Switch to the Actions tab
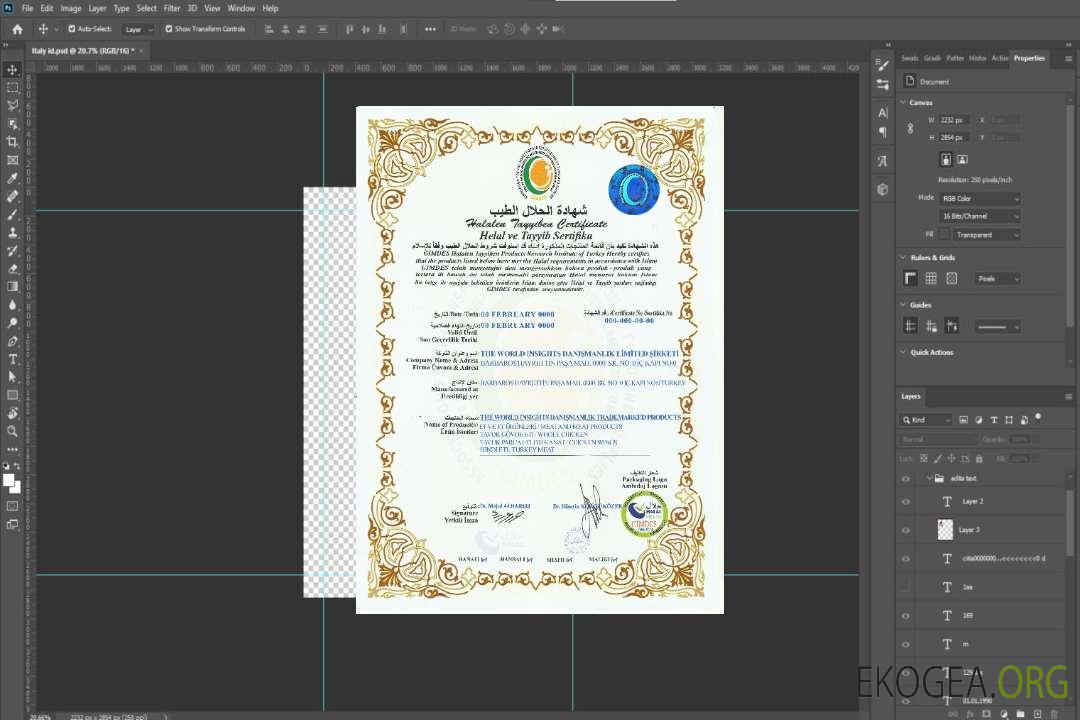1080x720 pixels. (x=999, y=58)
